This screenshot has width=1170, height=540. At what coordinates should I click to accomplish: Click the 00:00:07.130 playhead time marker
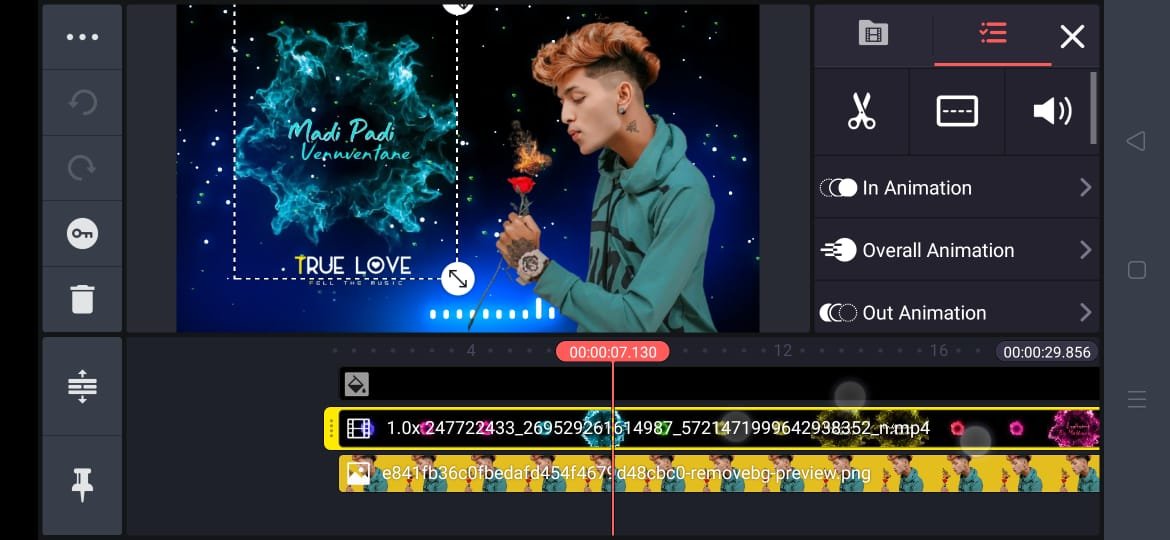click(x=612, y=352)
